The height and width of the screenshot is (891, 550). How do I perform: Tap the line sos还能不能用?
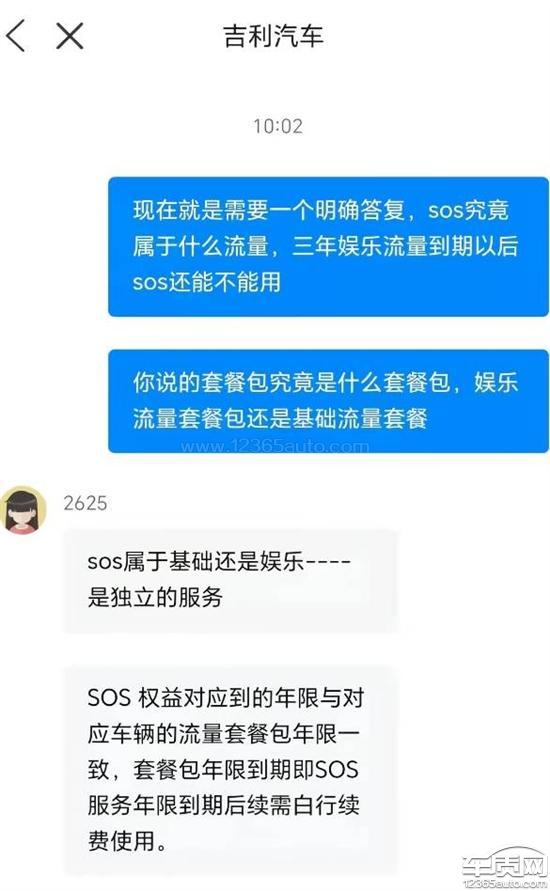click(x=207, y=282)
